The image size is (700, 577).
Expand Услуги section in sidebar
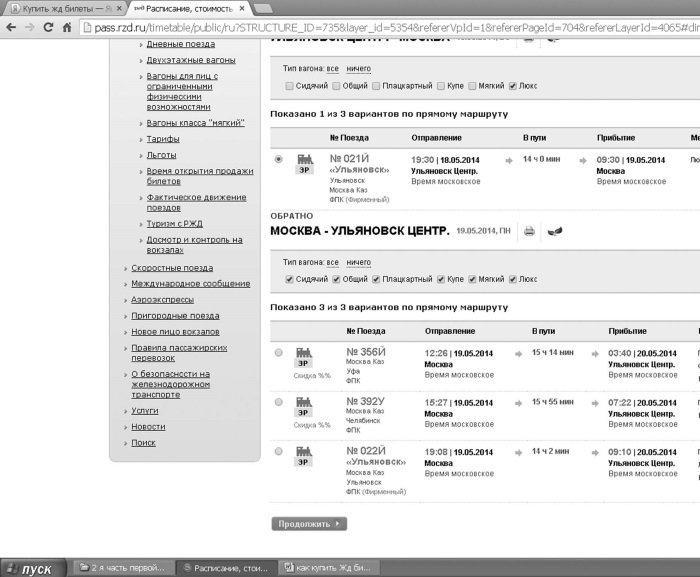click(x=145, y=410)
